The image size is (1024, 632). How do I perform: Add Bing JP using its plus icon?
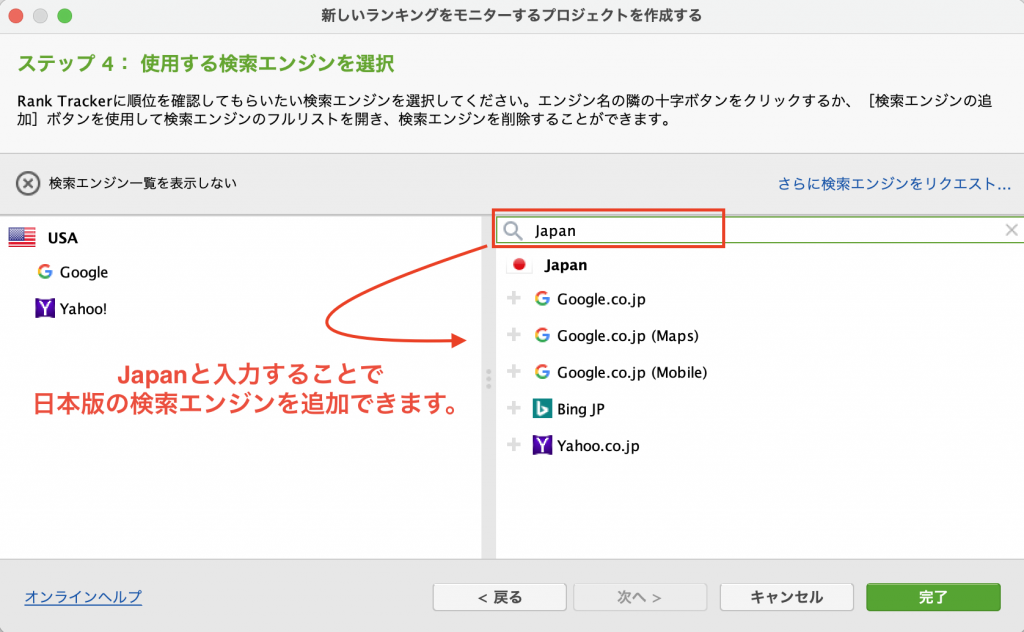point(514,408)
